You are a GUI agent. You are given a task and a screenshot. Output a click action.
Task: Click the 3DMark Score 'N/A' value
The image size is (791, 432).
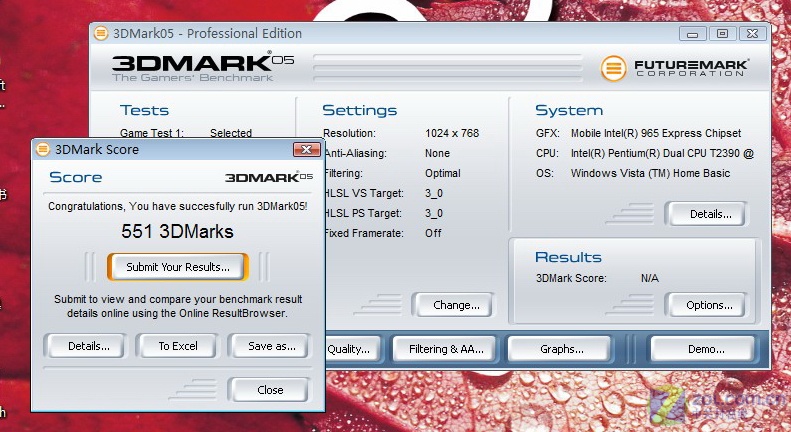click(649, 278)
